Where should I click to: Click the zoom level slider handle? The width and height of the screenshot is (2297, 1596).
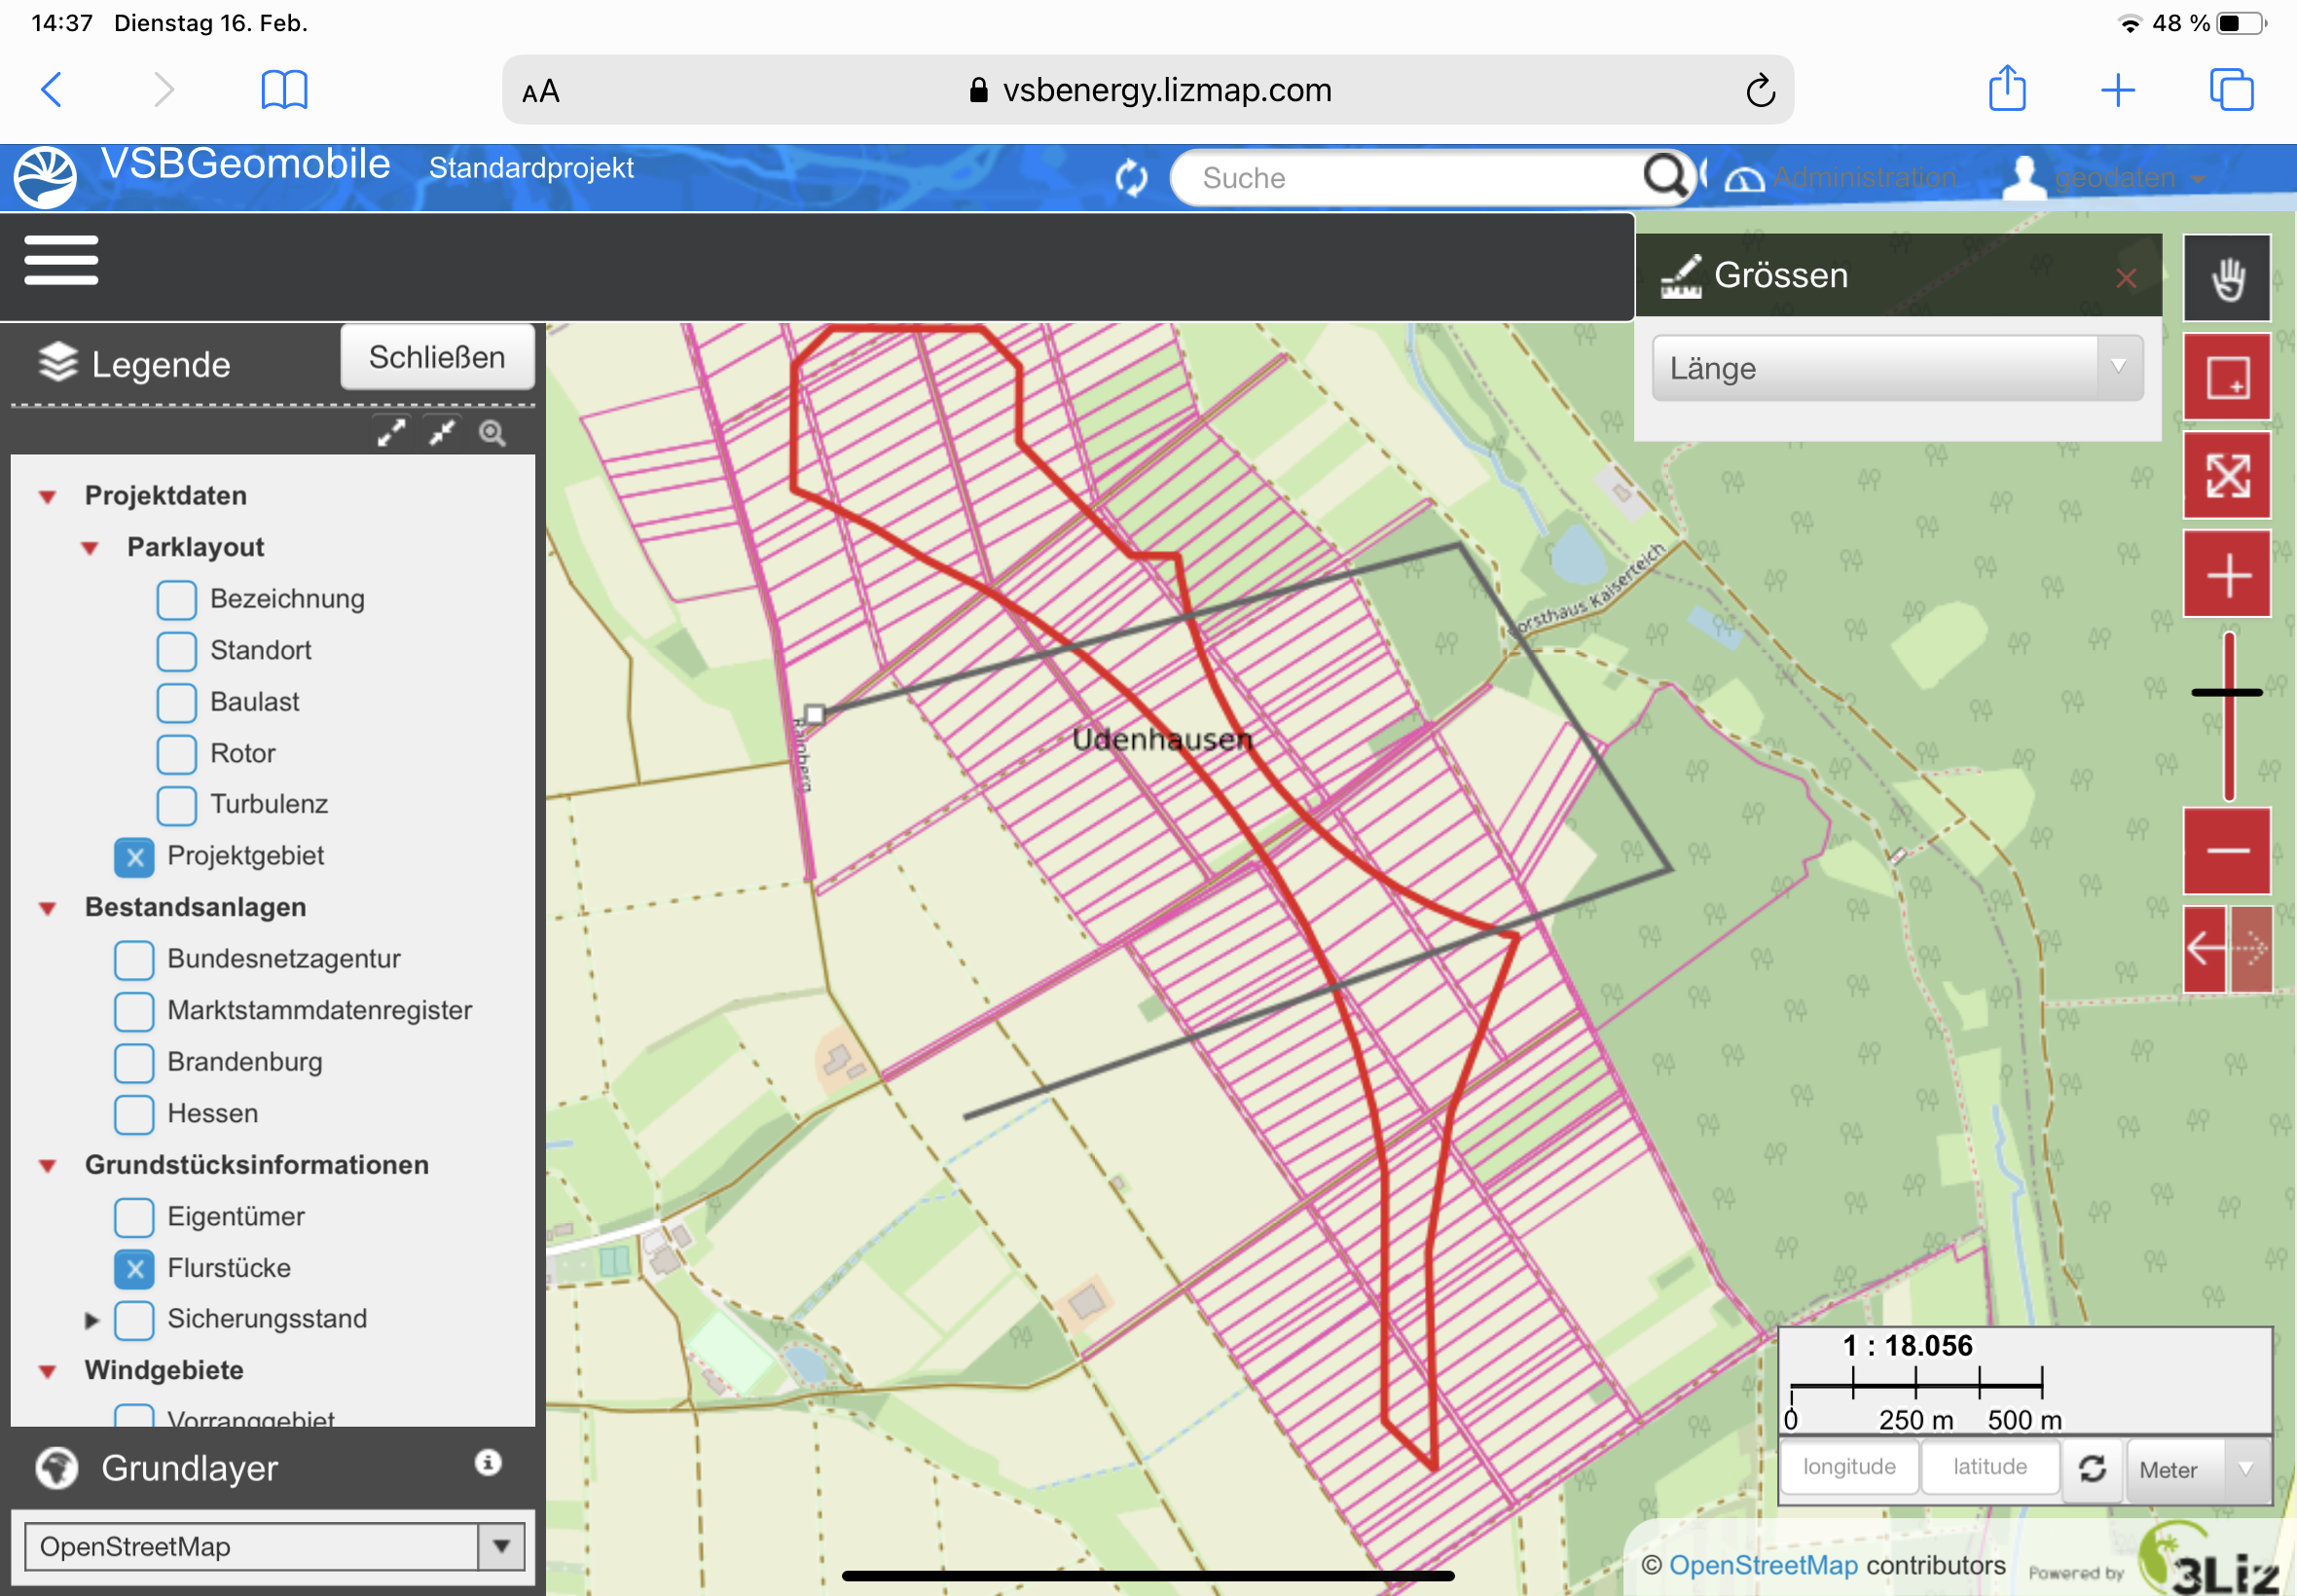click(x=2226, y=692)
